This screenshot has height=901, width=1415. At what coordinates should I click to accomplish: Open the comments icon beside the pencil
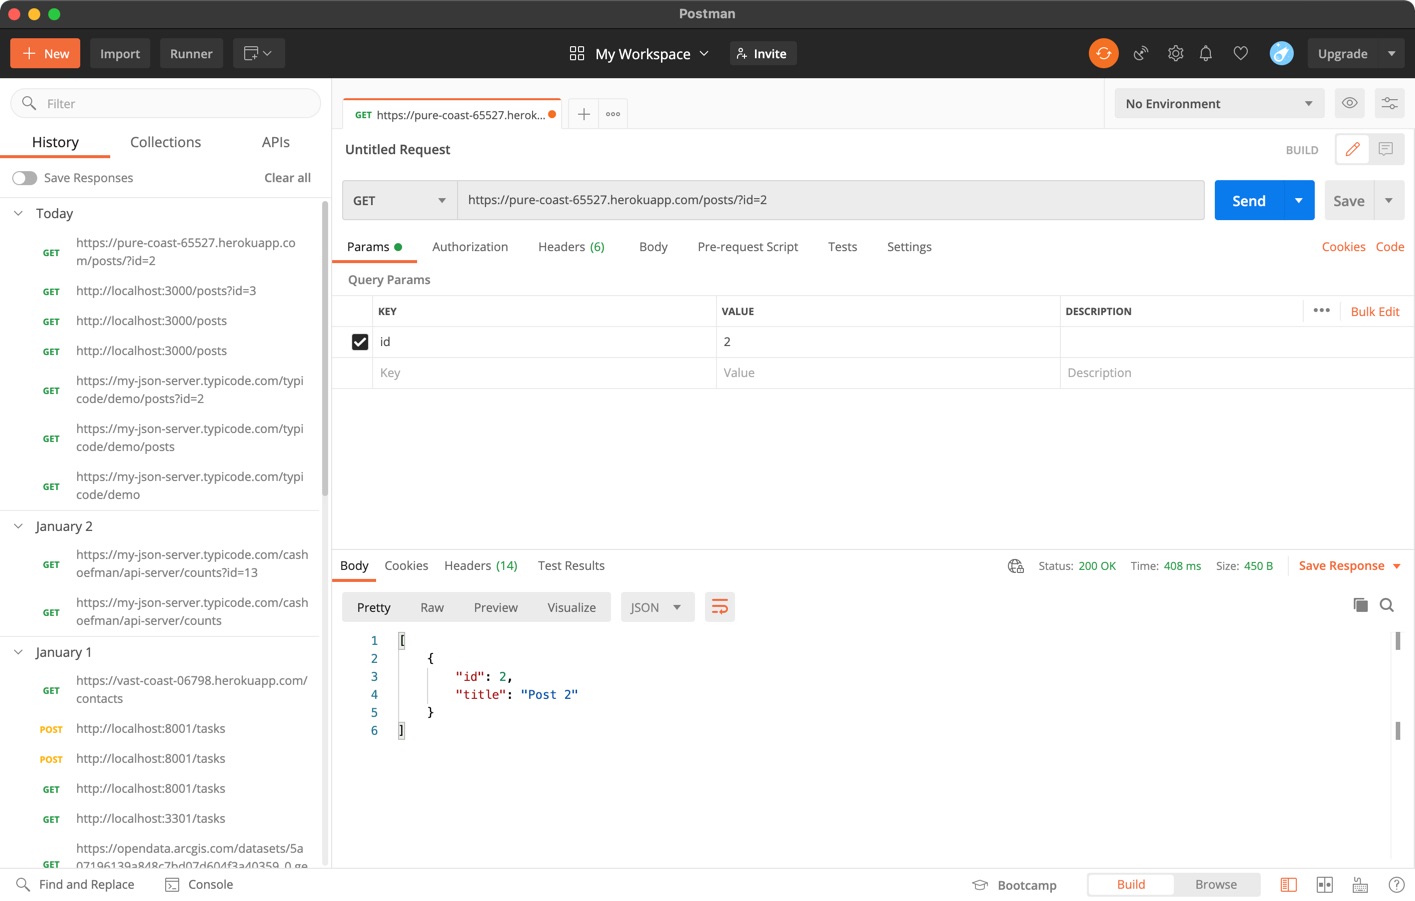(x=1386, y=149)
